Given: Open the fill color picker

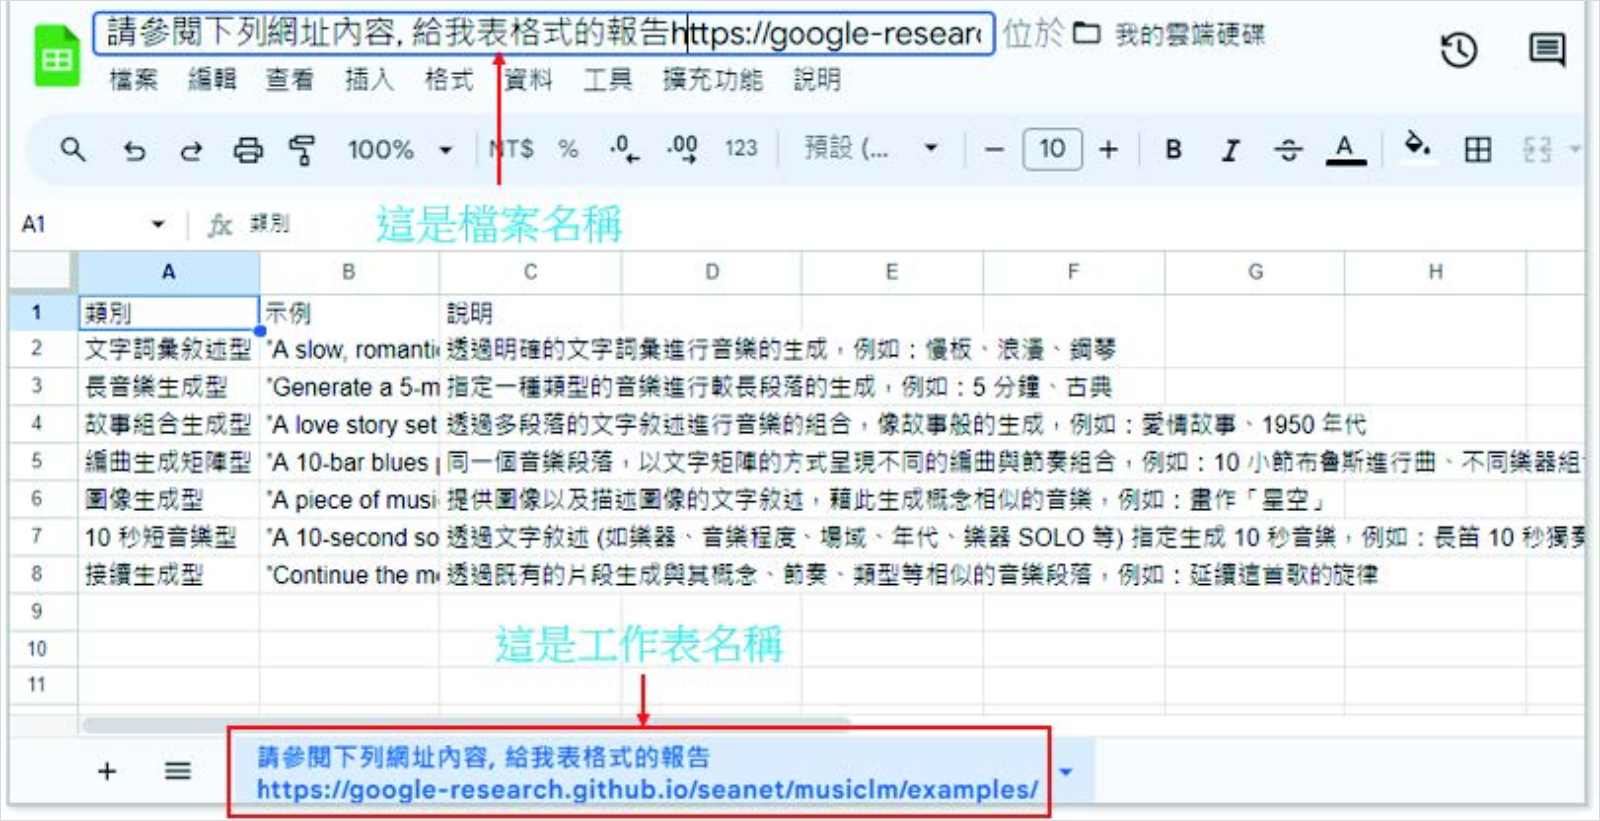Looking at the screenshot, I should point(1417,145).
